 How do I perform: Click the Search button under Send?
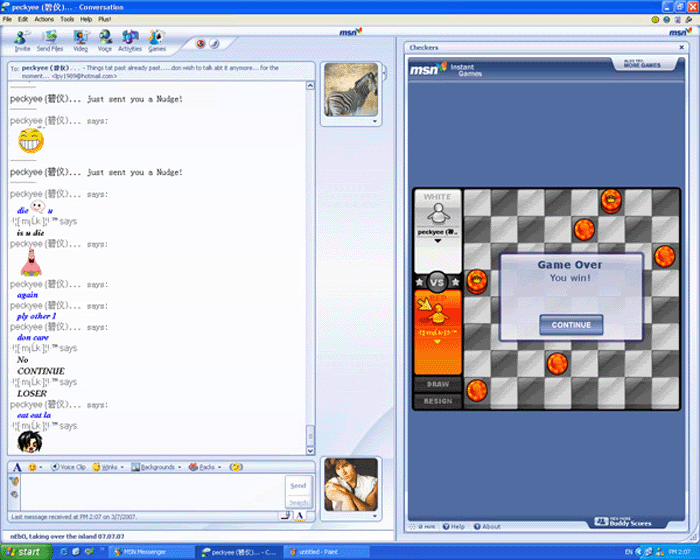coord(298,502)
